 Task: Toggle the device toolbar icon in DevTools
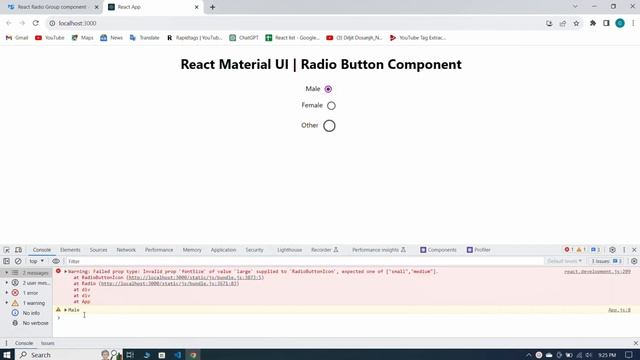18,250
